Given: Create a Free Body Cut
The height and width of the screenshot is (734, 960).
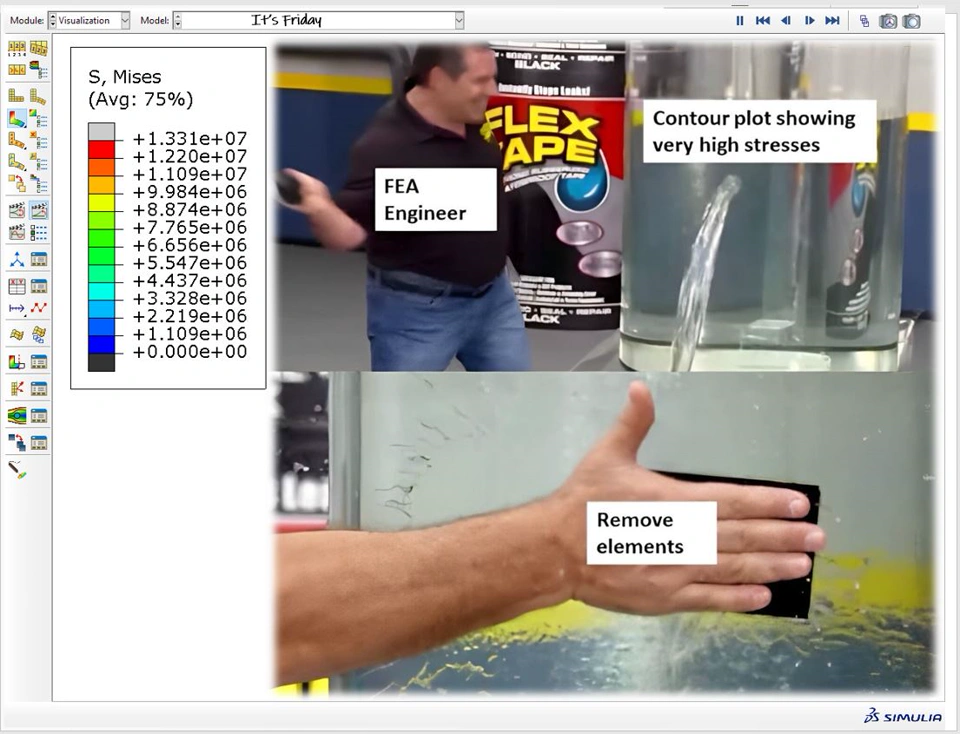Looking at the screenshot, I should click(x=17, y=389).
